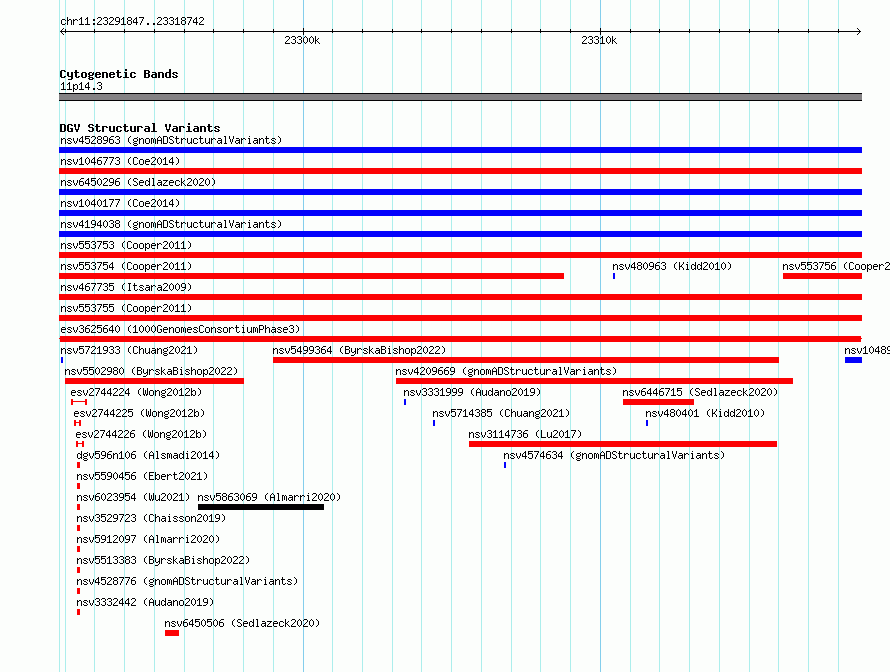Select the nsv5499364 ByrskaBishop2022 label

359,350
